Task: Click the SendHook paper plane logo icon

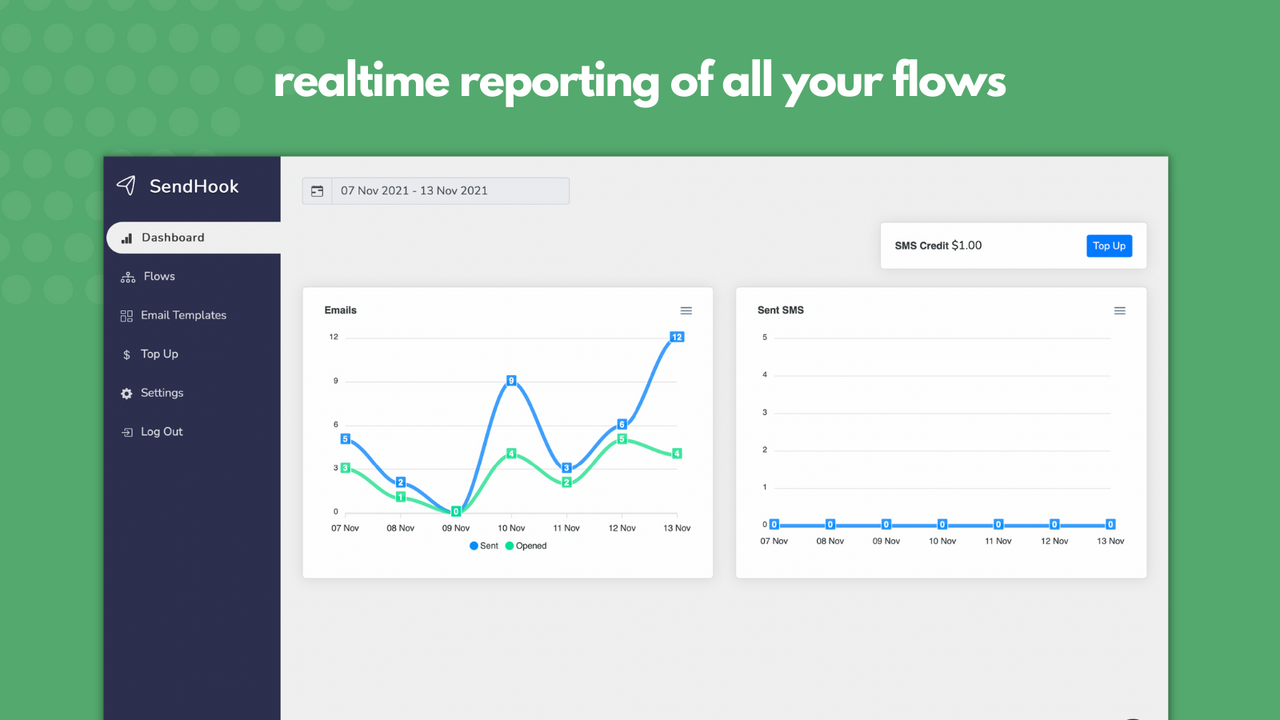Action: click(126, 185)
